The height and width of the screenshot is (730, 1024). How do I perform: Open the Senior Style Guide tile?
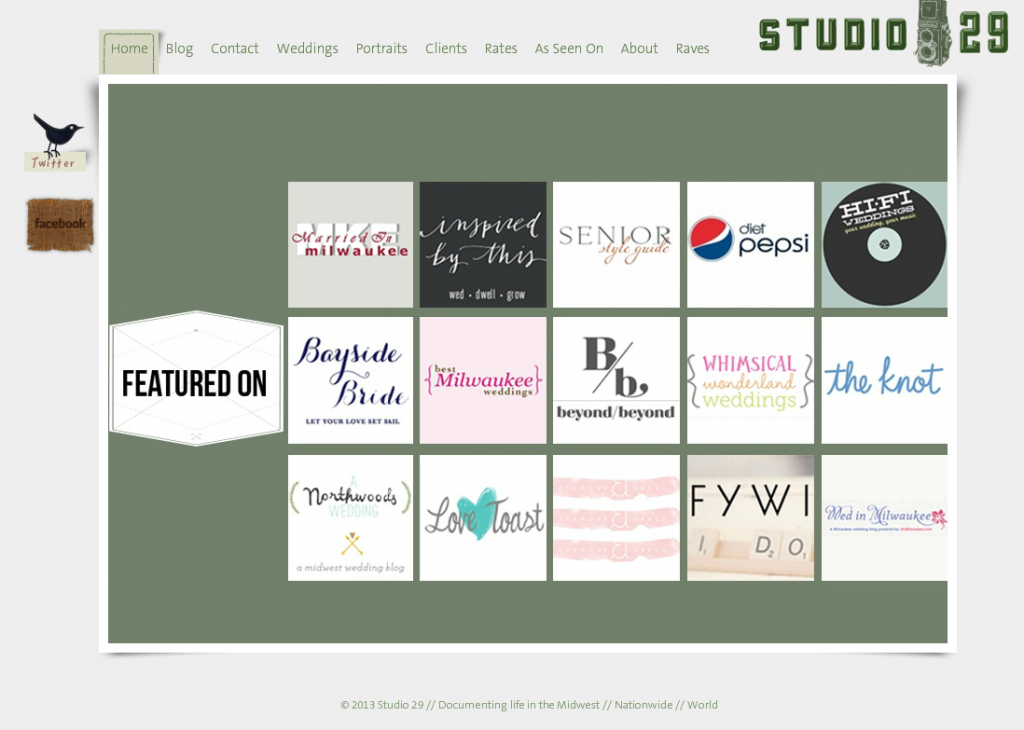[616, 245]
